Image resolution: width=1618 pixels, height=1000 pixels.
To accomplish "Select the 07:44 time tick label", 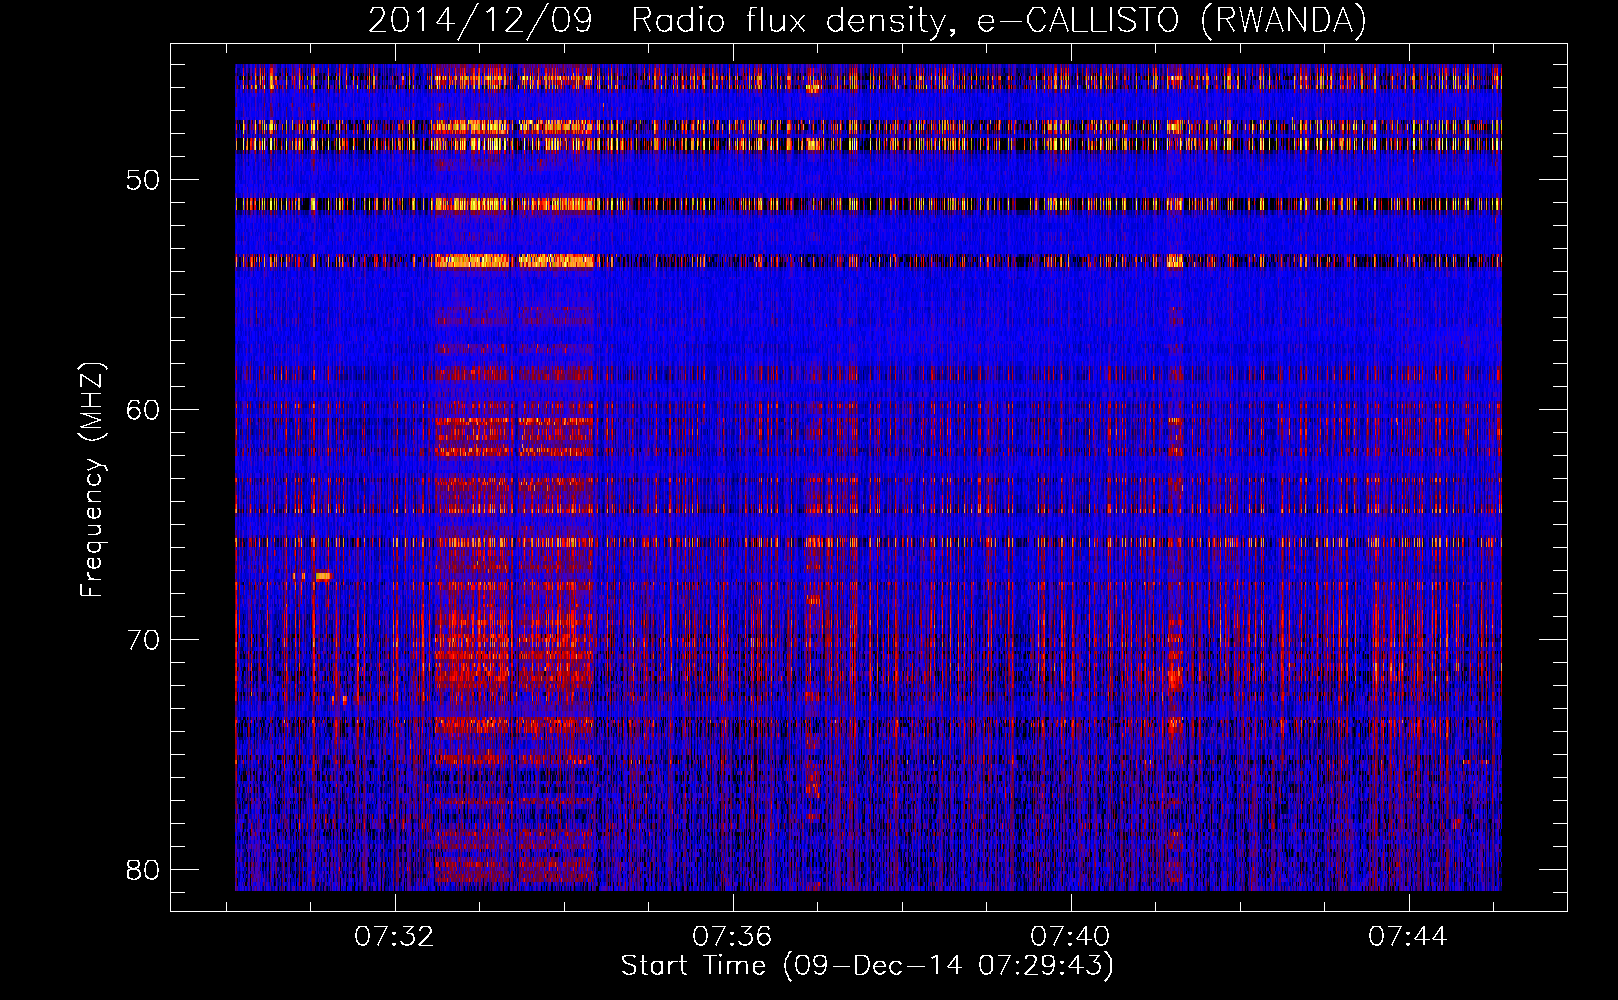I will [x=1408, y=937].
